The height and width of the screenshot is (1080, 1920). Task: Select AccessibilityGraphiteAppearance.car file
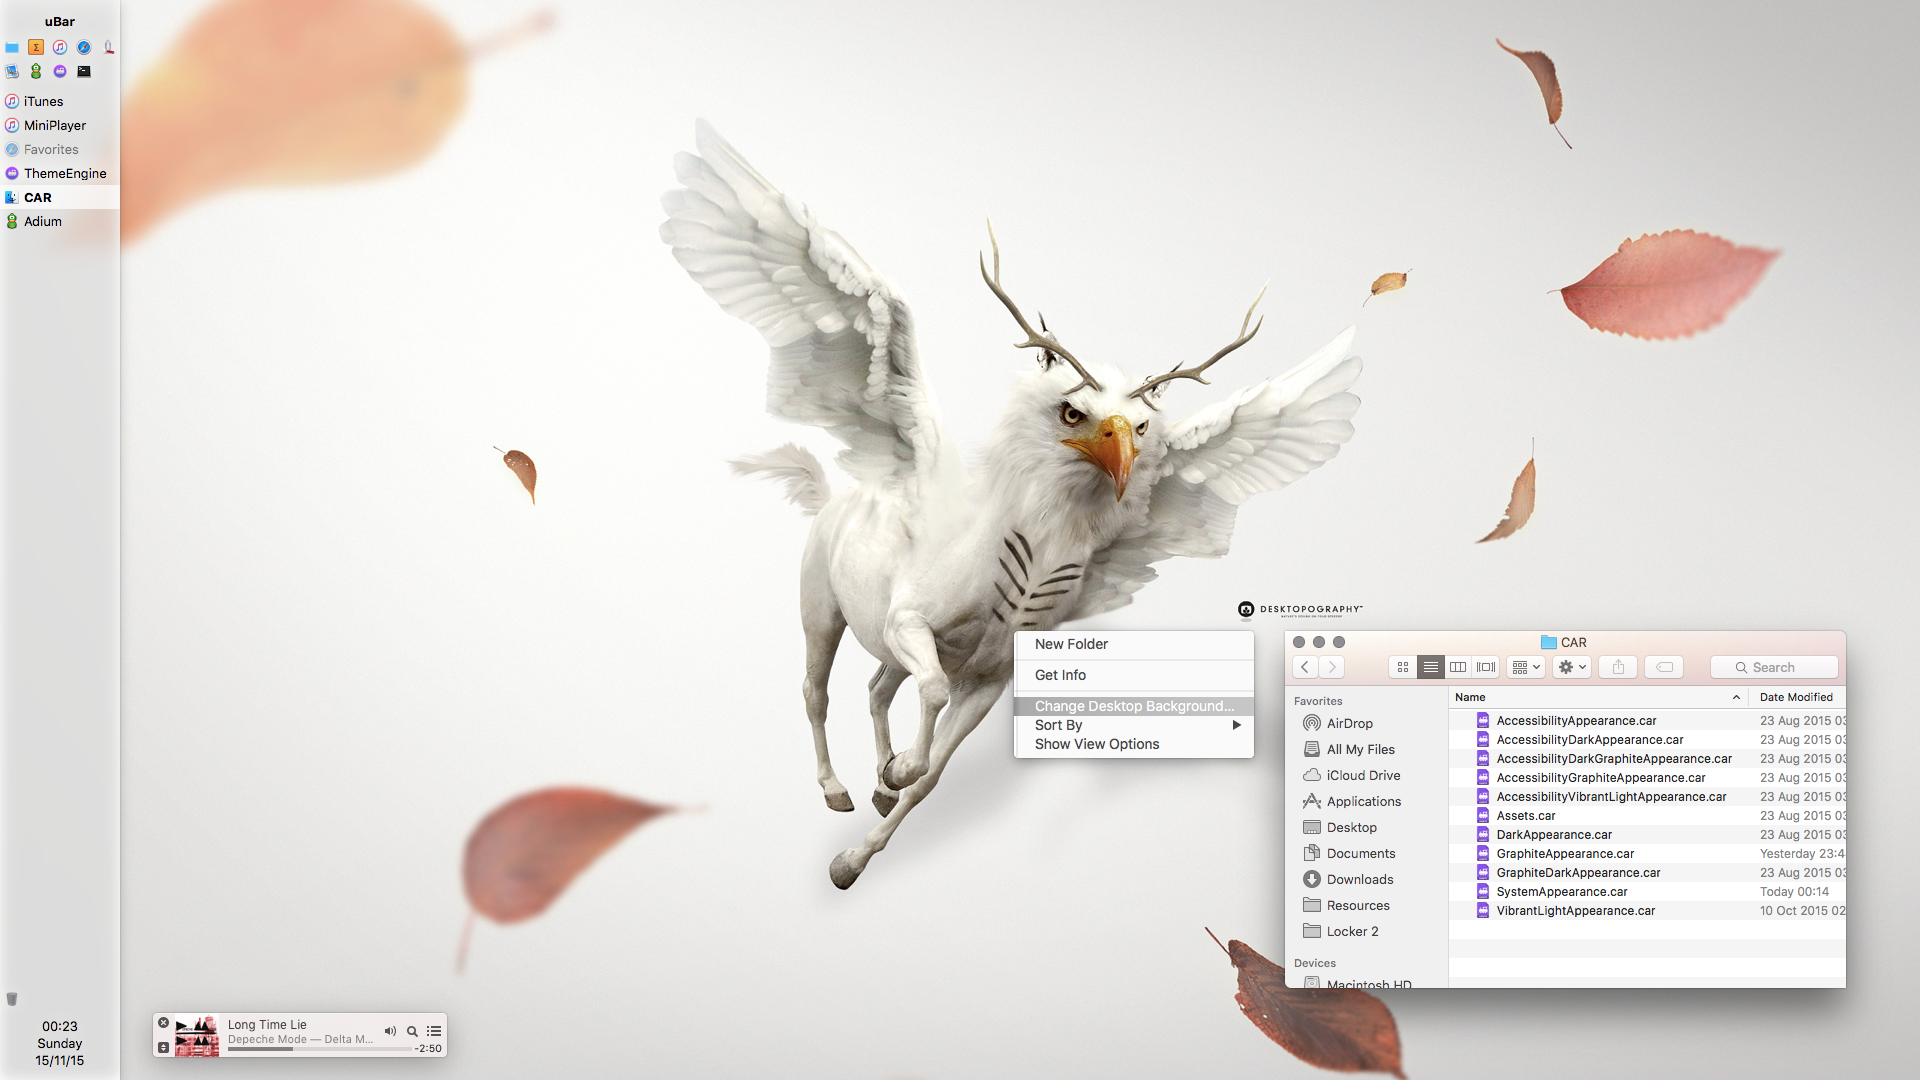1647,777
